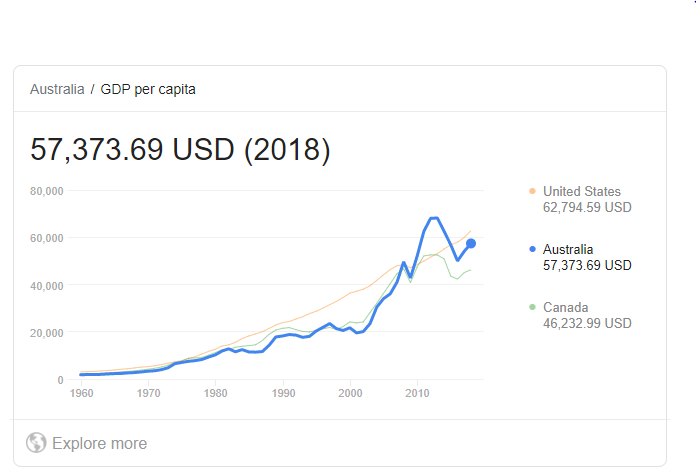Click the 40,000 y-axis label
This screenshot has height=472, width=696.
coord(47,286)
